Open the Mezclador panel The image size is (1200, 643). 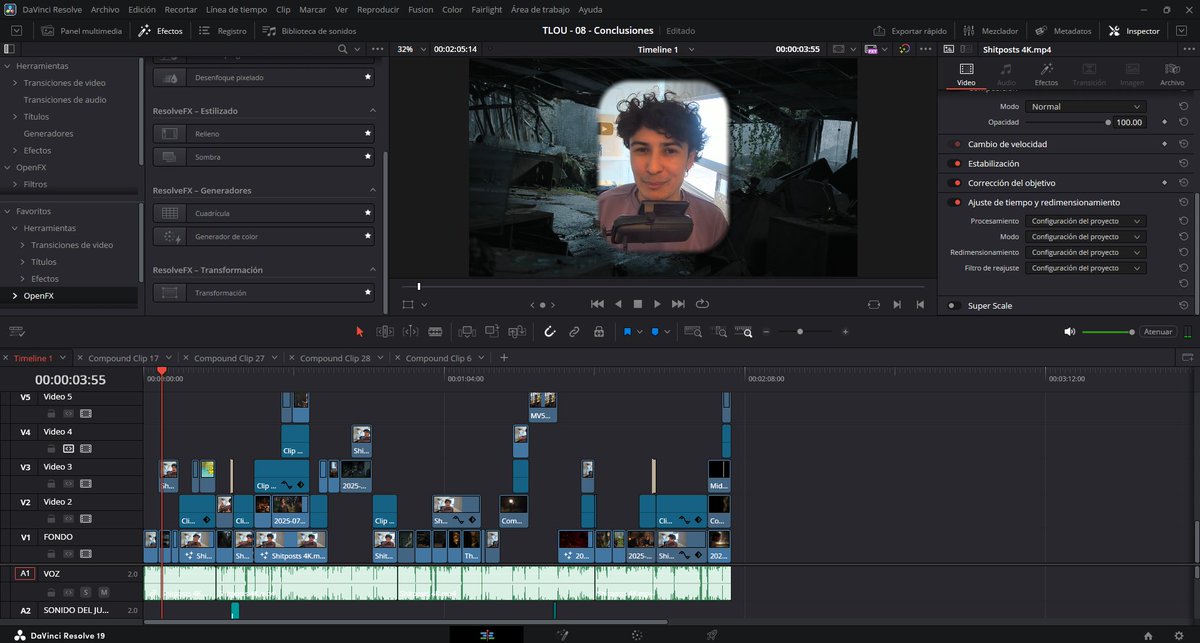tap(990, 31)
